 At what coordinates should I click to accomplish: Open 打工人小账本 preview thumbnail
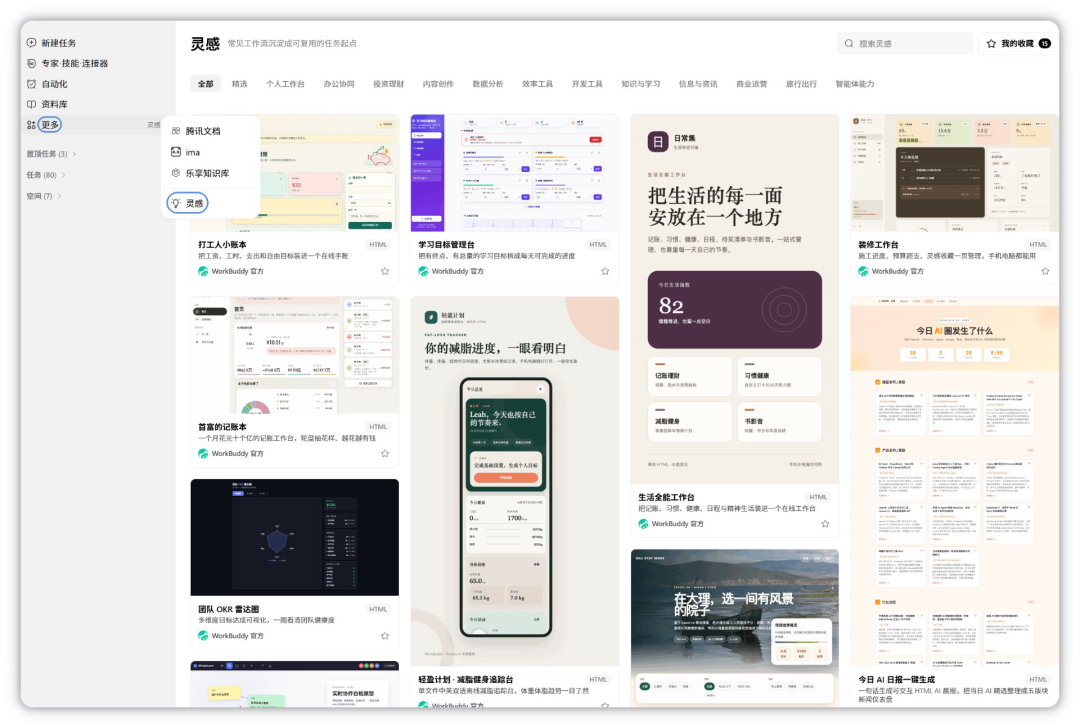pyautogui.click(x=295, y=174)
